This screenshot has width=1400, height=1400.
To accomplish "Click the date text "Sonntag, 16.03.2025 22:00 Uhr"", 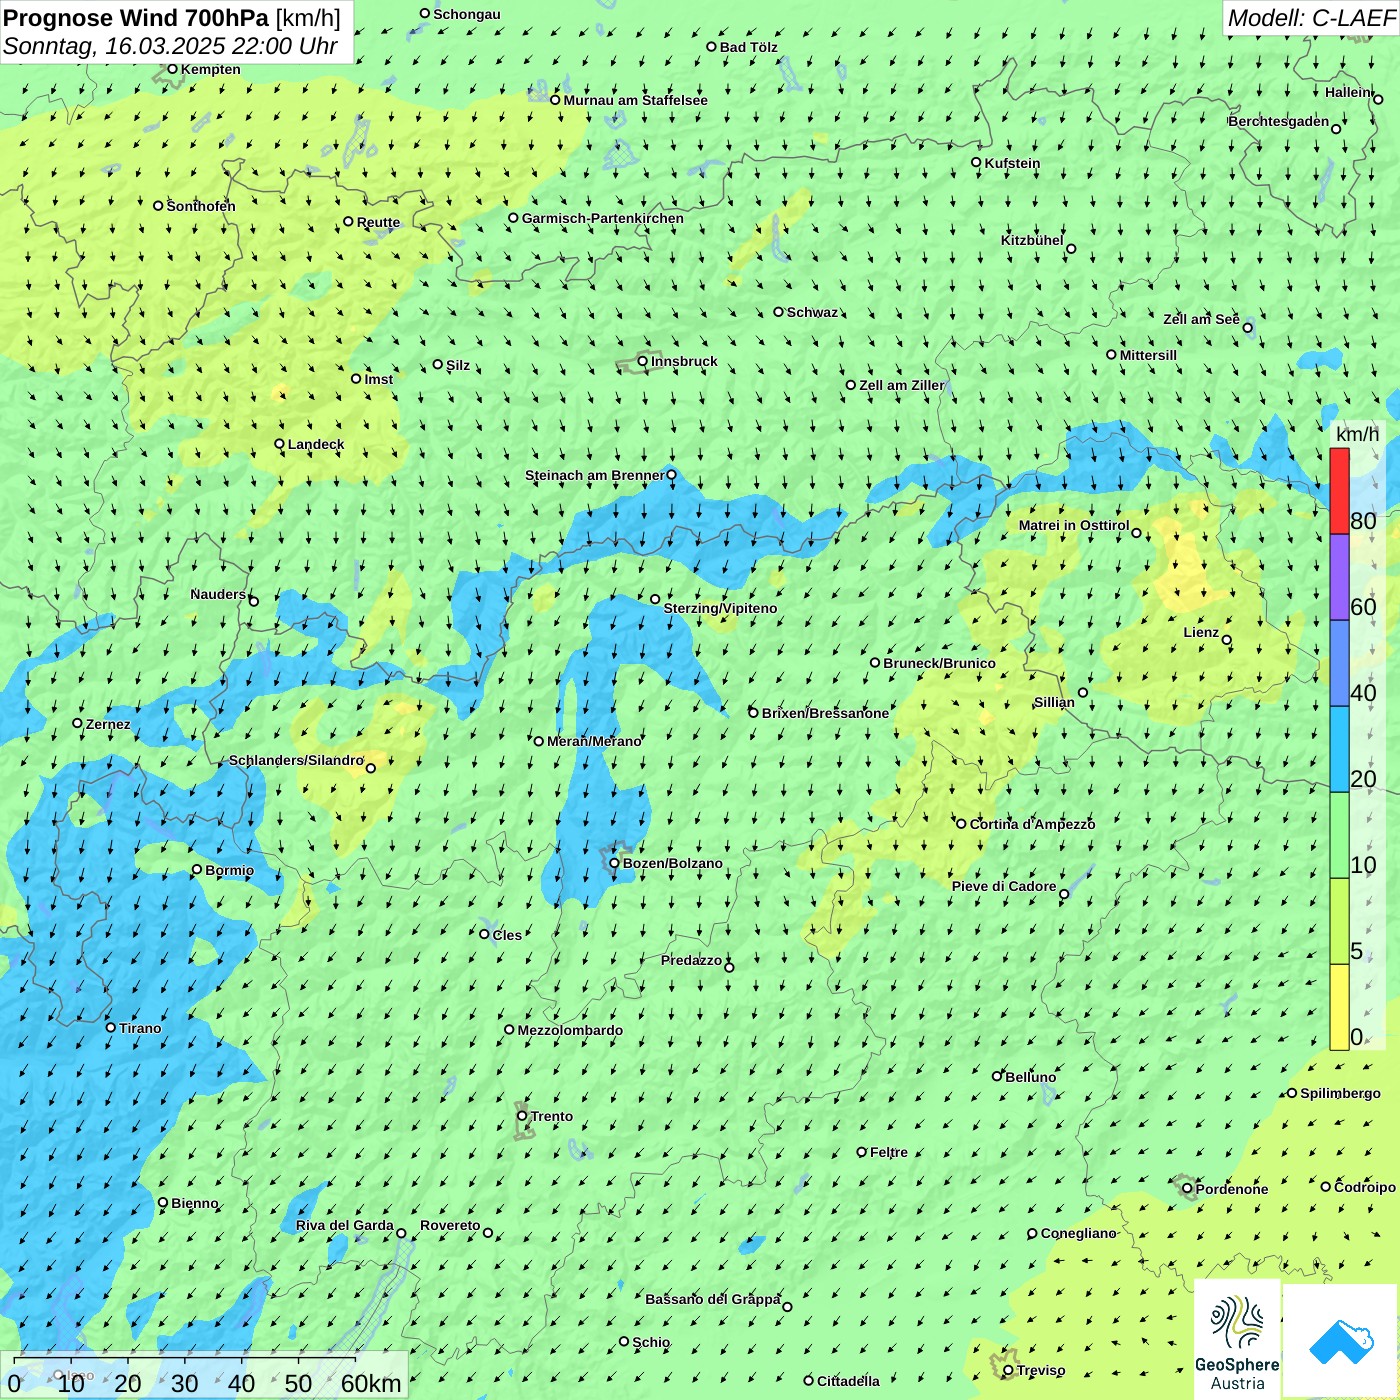I will (x=170, y=46).
